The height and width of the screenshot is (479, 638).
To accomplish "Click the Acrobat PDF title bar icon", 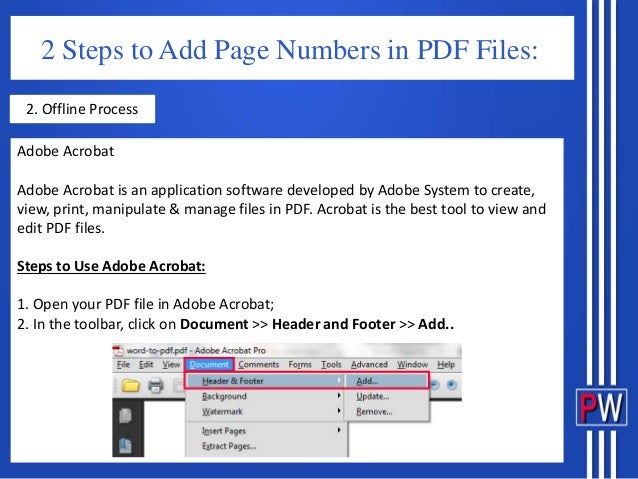I will pyautogui.click(x=118, y=350).
